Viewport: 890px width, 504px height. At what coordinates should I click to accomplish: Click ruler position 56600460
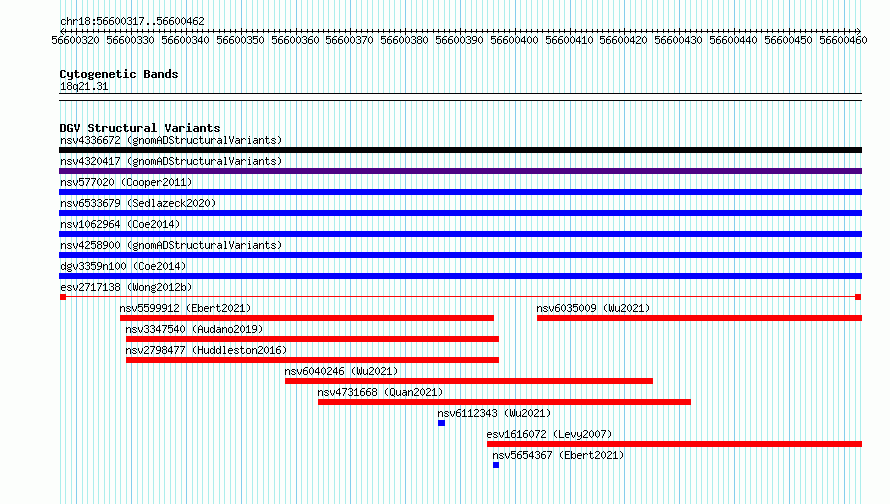843,40
